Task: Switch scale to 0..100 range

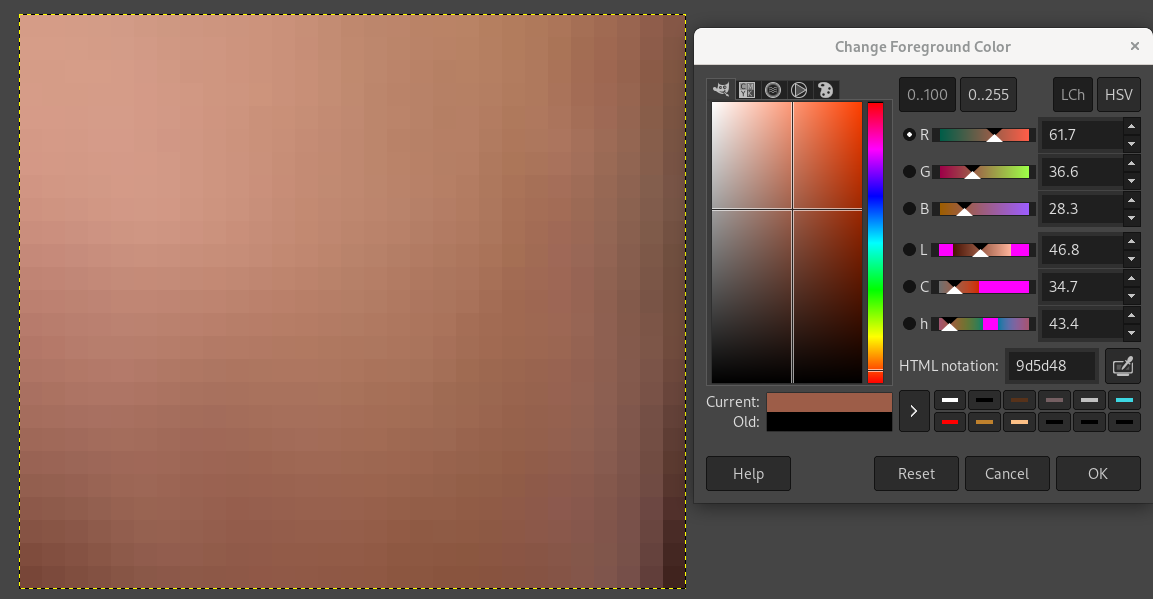Action: [927, 95]
